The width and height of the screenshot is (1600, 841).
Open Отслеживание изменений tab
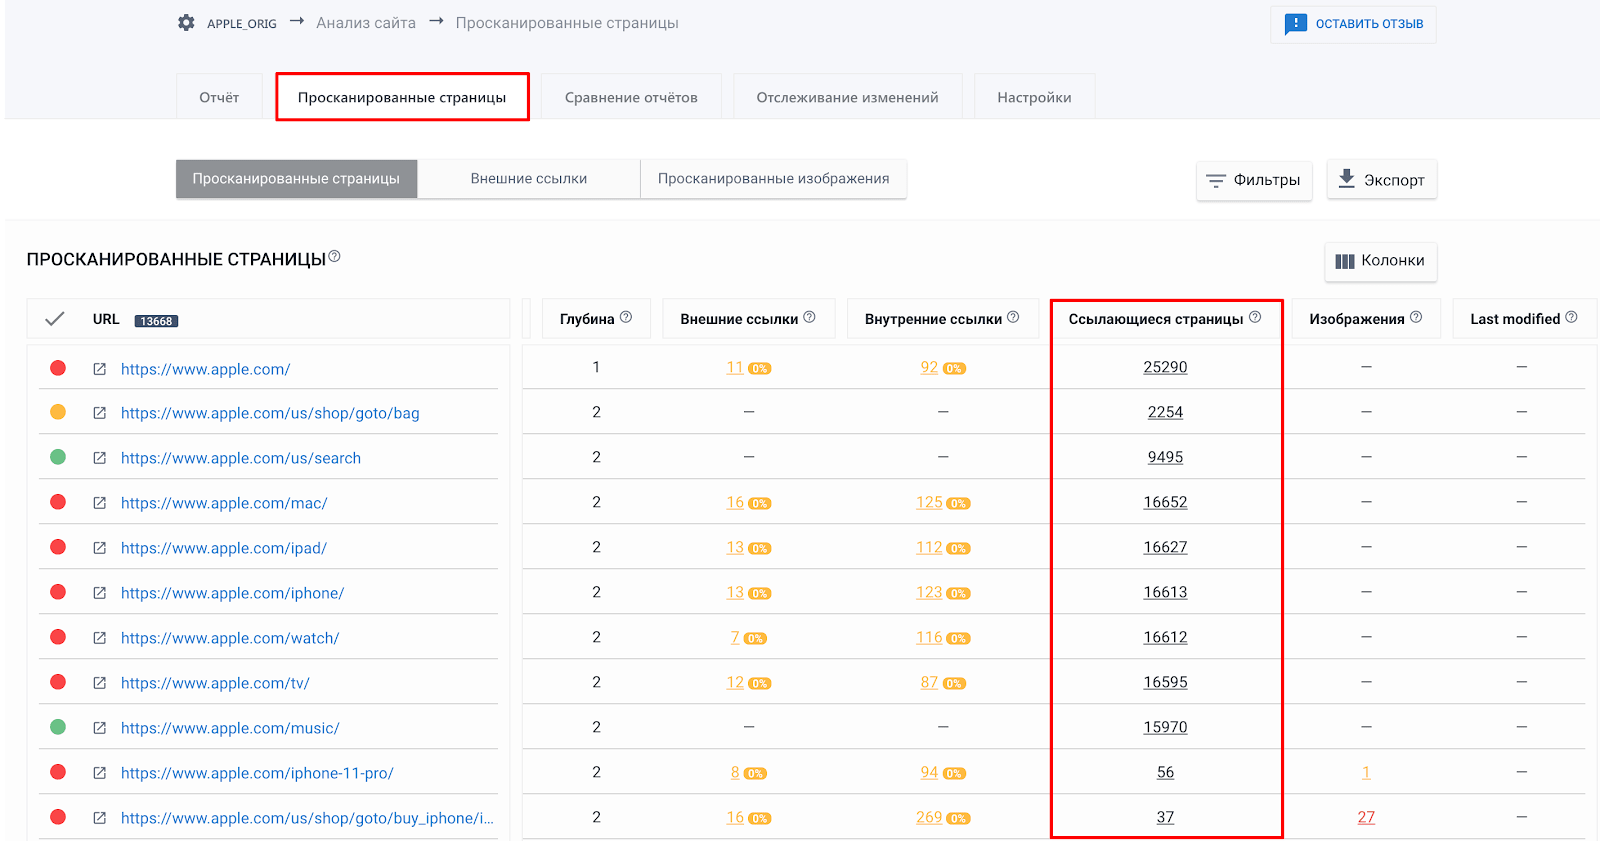click(x=847, y=97)
